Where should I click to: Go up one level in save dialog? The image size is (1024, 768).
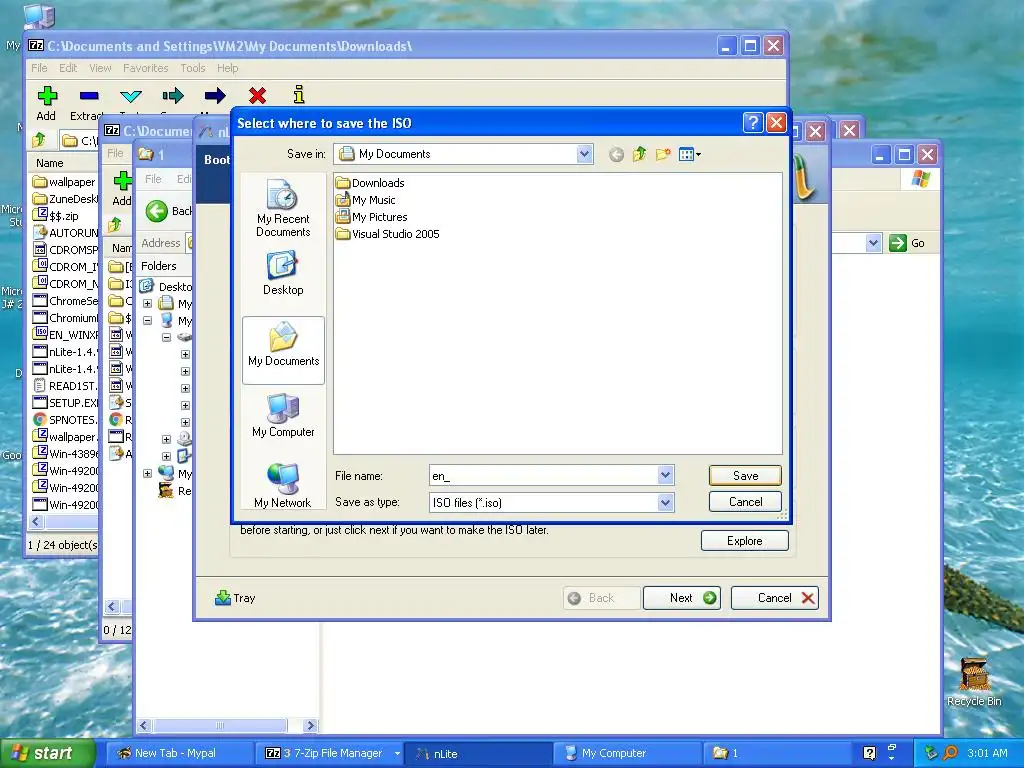(639, 154)
